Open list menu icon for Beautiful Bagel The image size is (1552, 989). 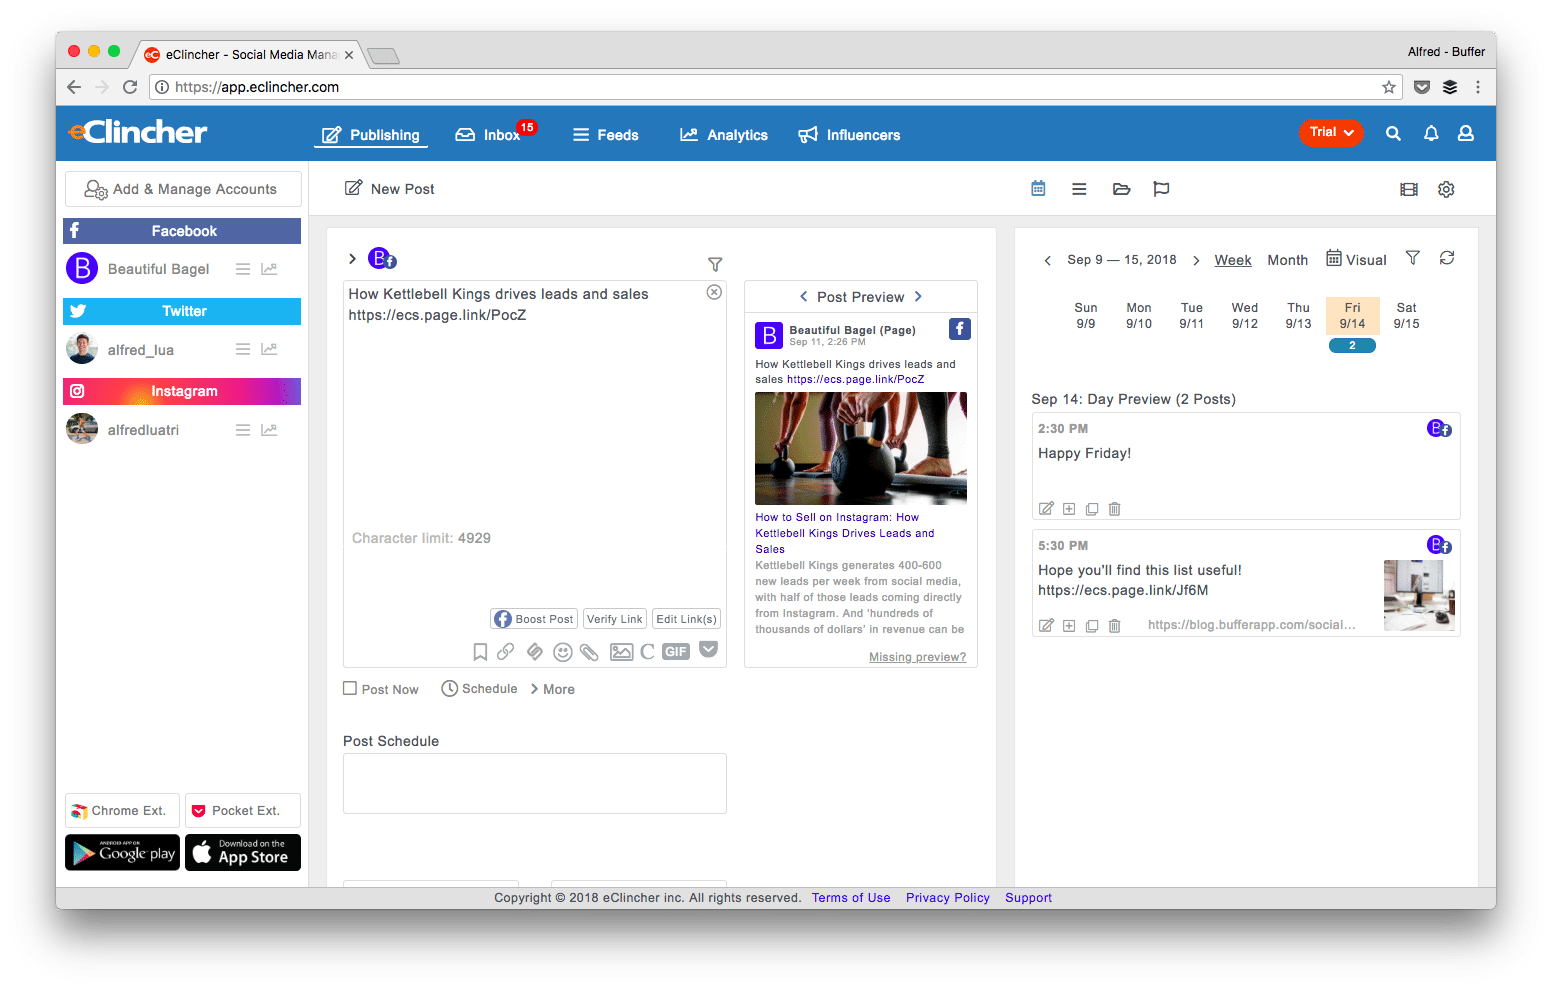point(243,269)
